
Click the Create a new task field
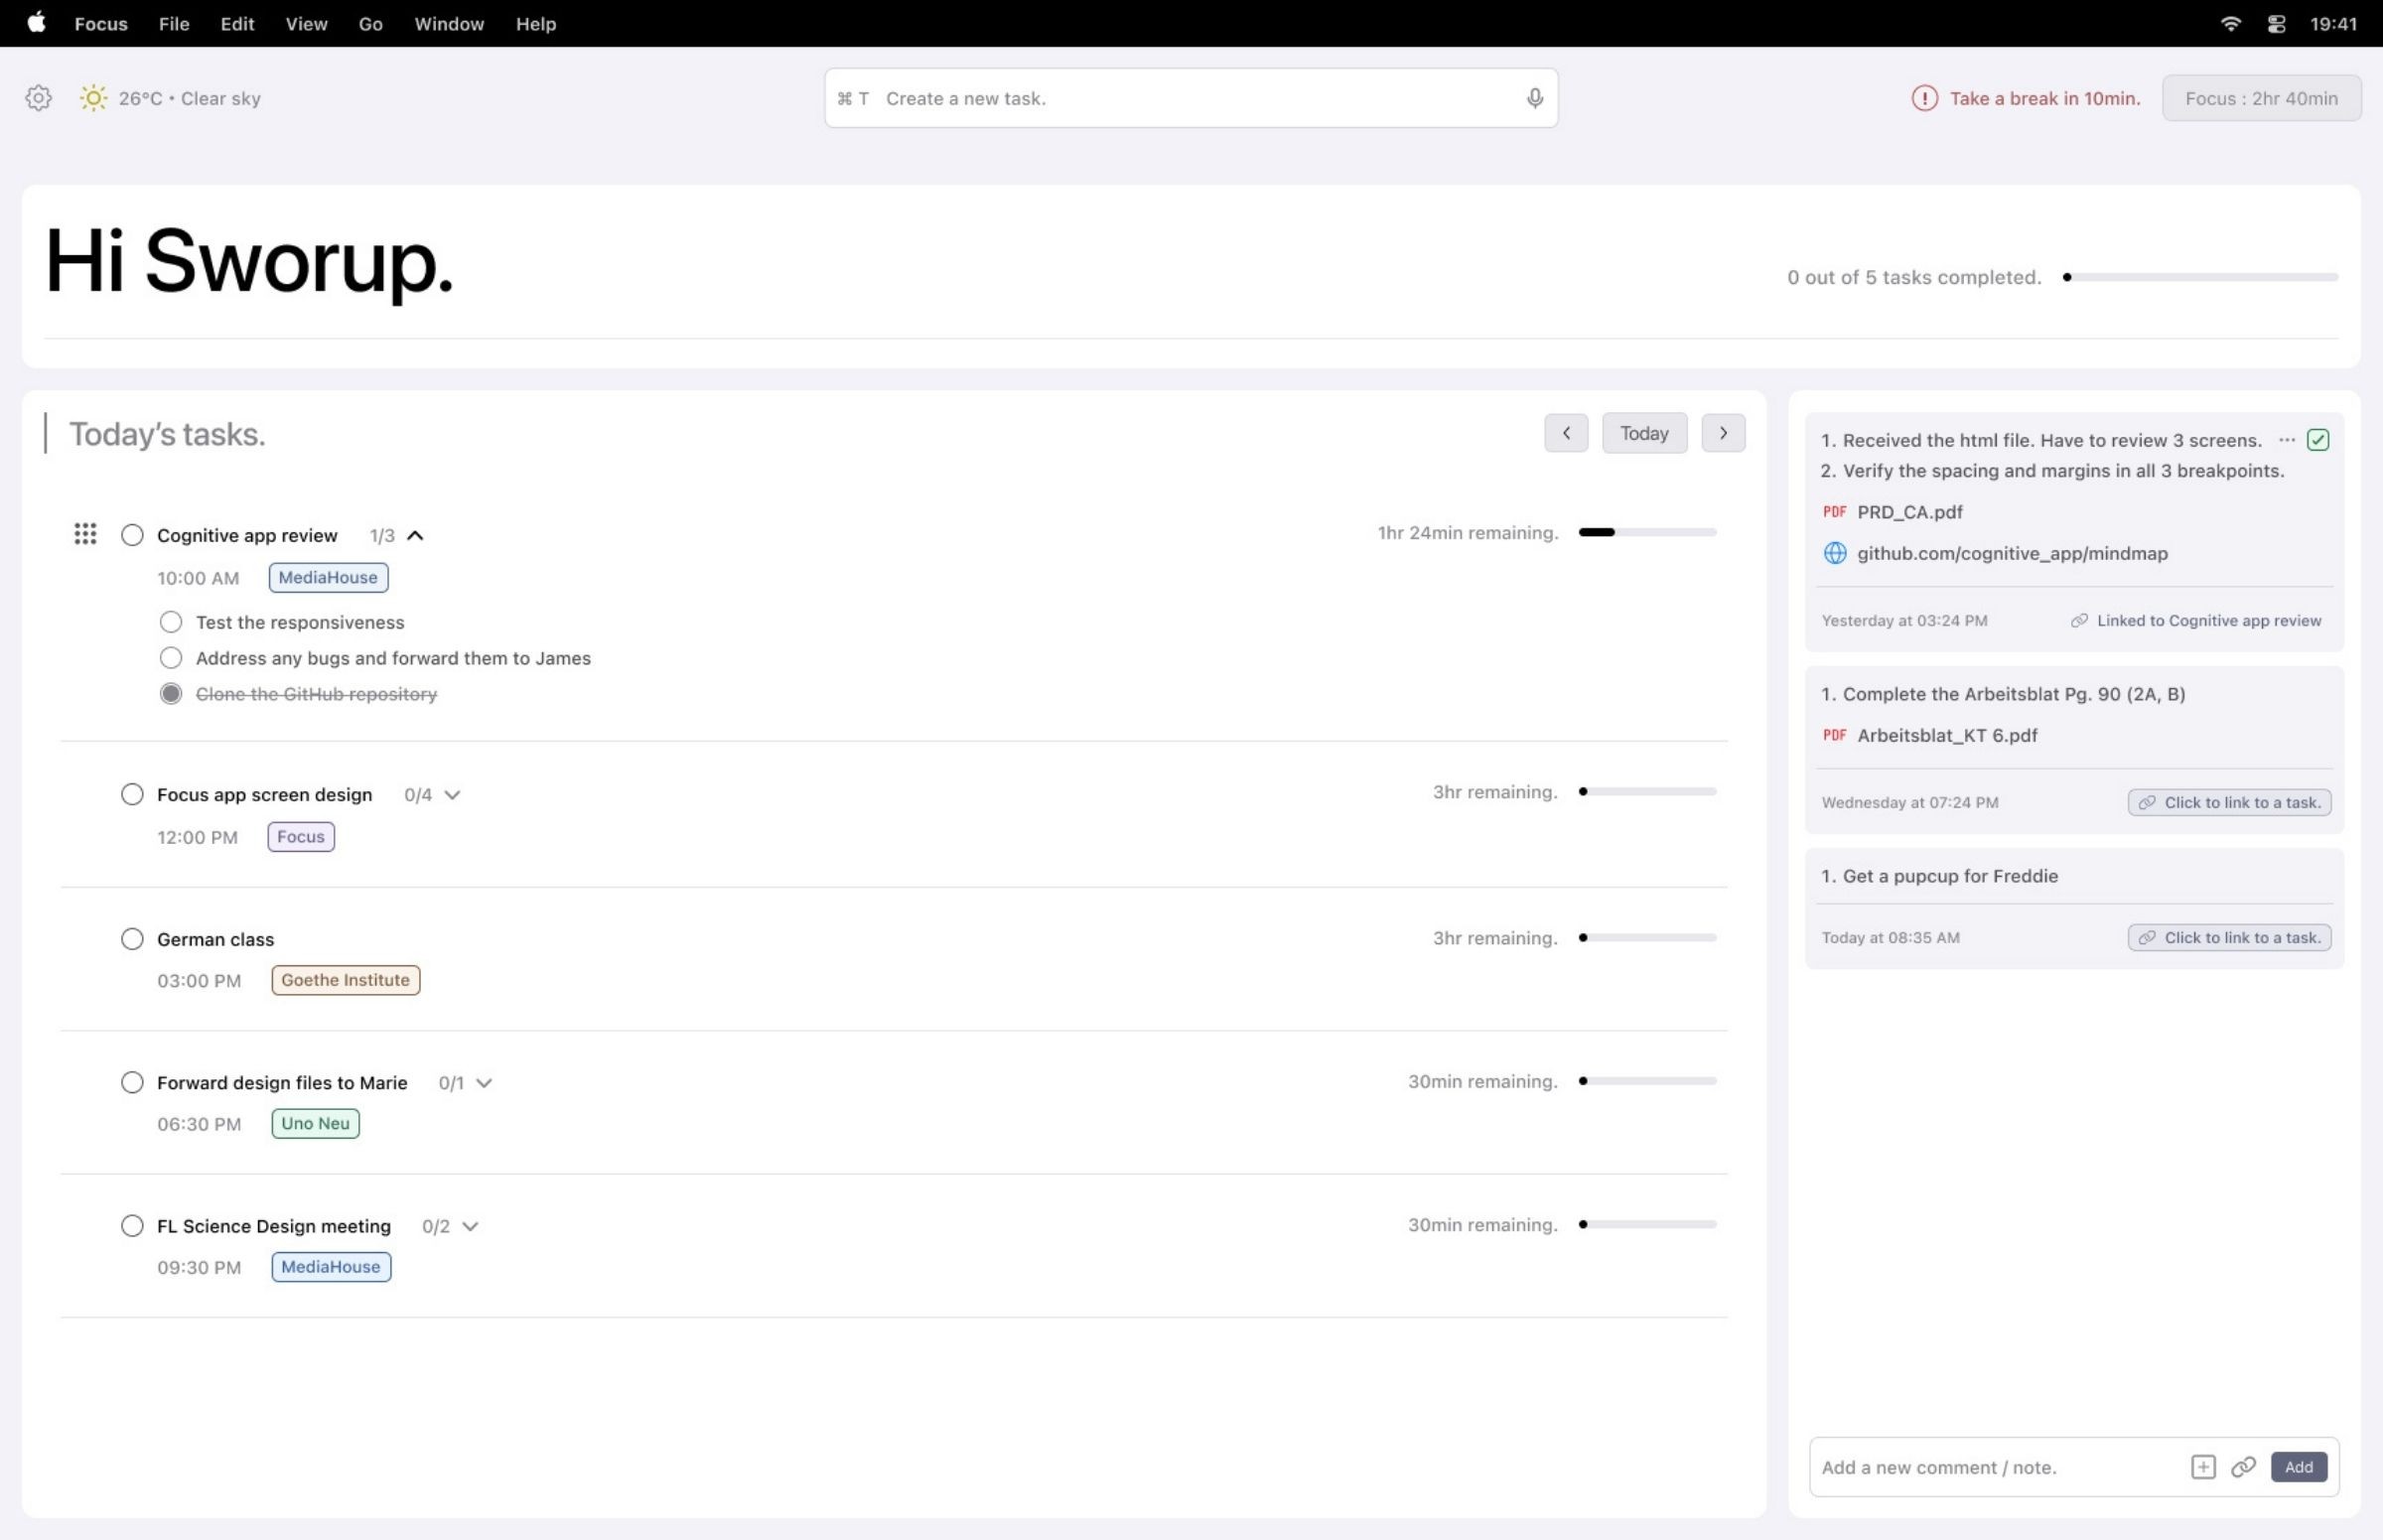1190,98
